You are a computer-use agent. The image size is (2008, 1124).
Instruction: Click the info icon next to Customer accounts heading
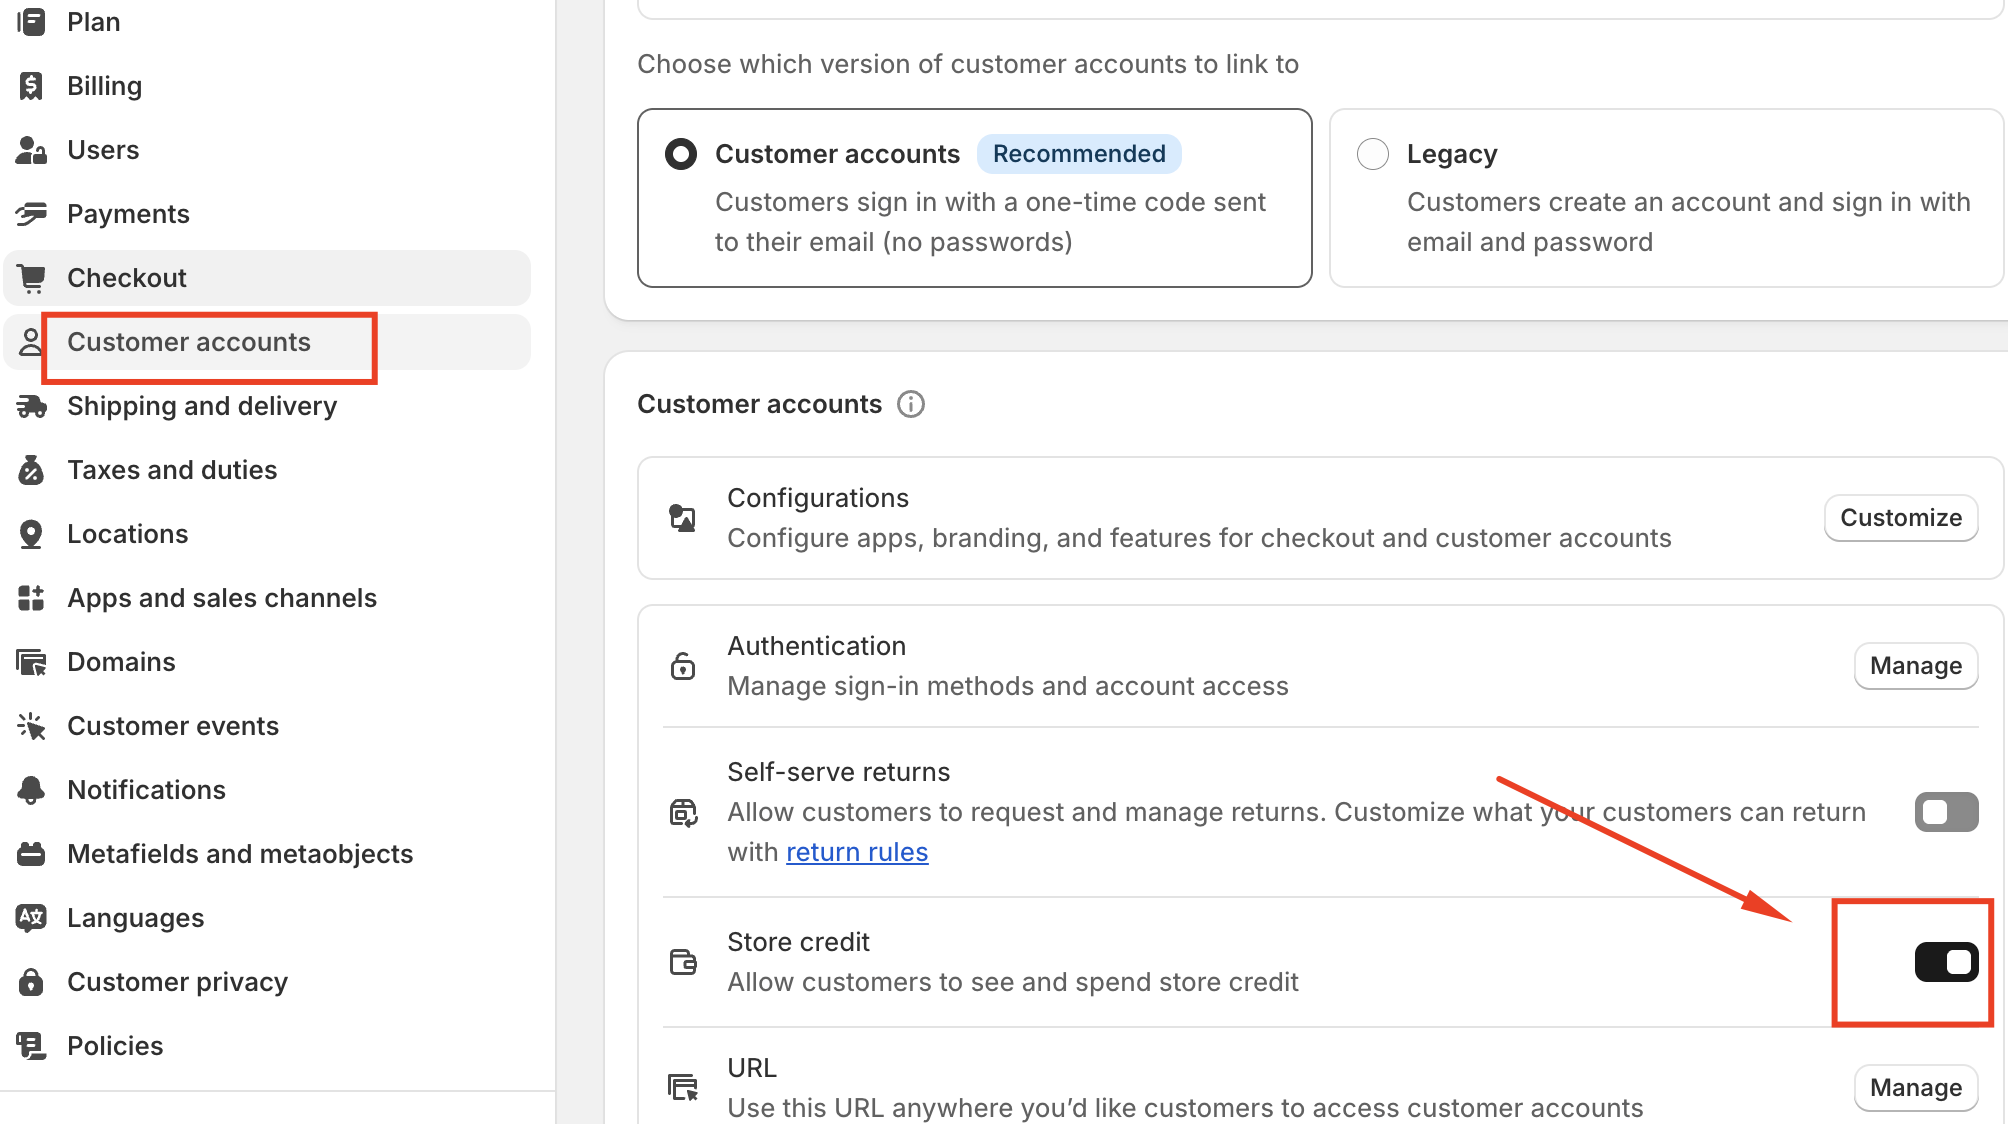pyautogui.click(x=910, y=404)
